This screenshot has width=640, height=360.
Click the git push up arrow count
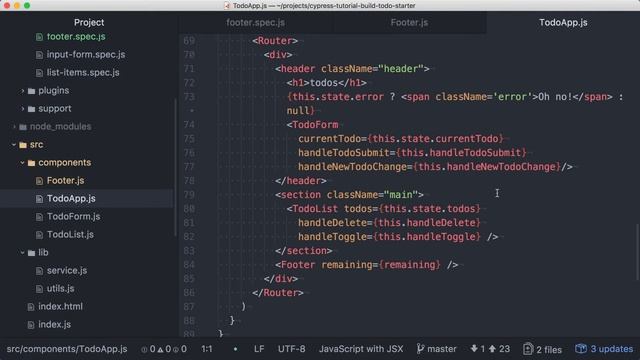click(x=499, y=349)
